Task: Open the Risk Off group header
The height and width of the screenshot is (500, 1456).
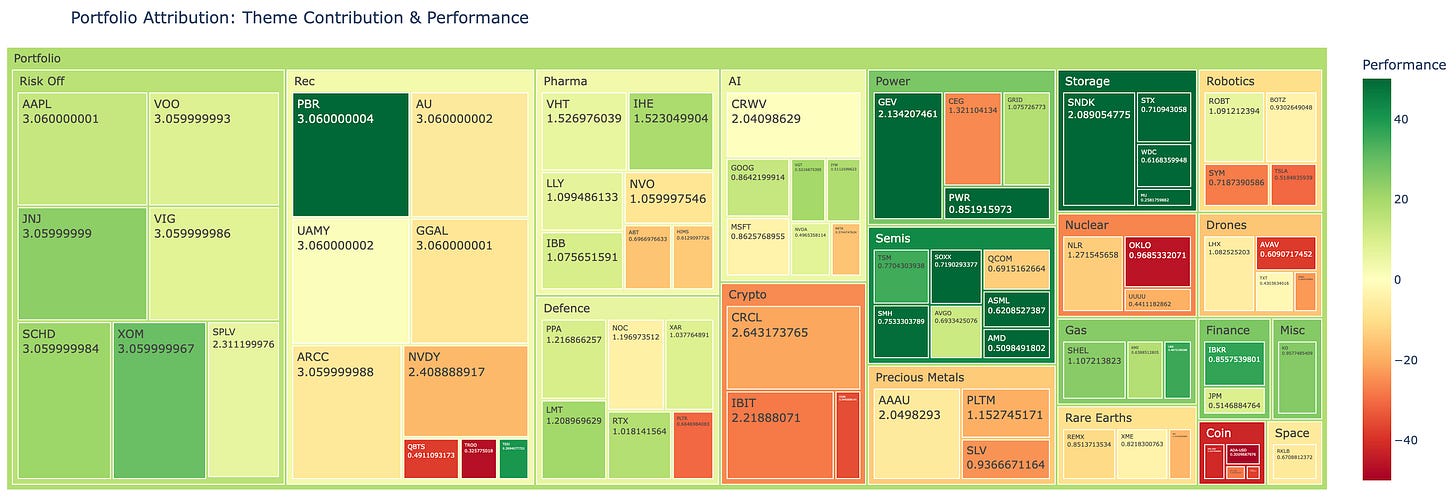Action: click(147, 81)
